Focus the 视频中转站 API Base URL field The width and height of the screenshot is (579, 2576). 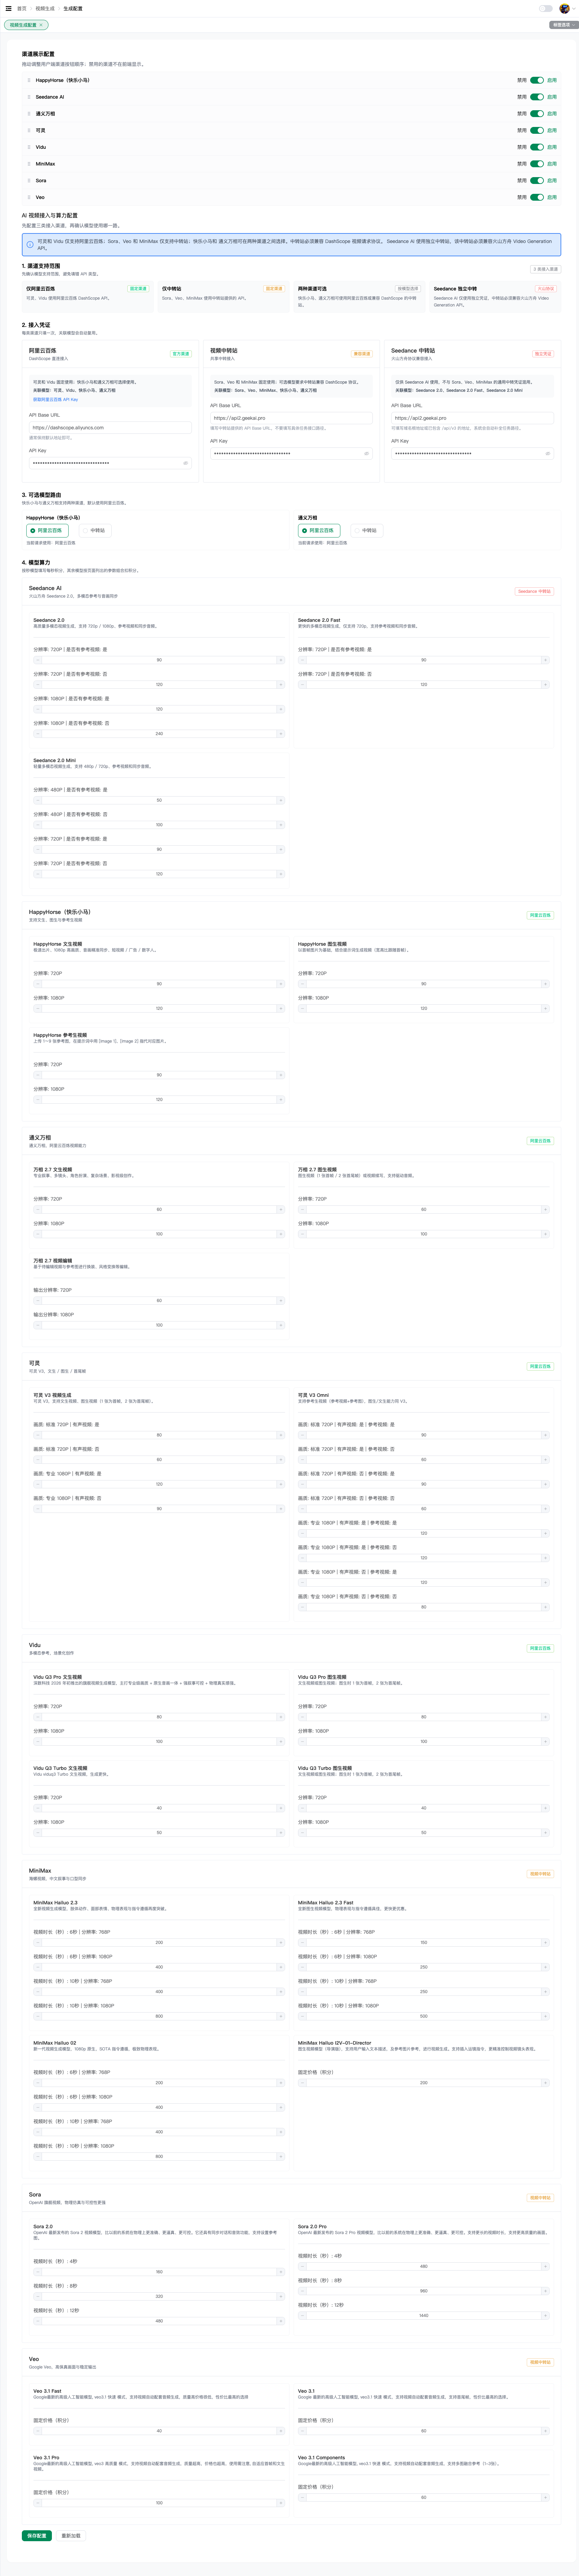[291, 418]
